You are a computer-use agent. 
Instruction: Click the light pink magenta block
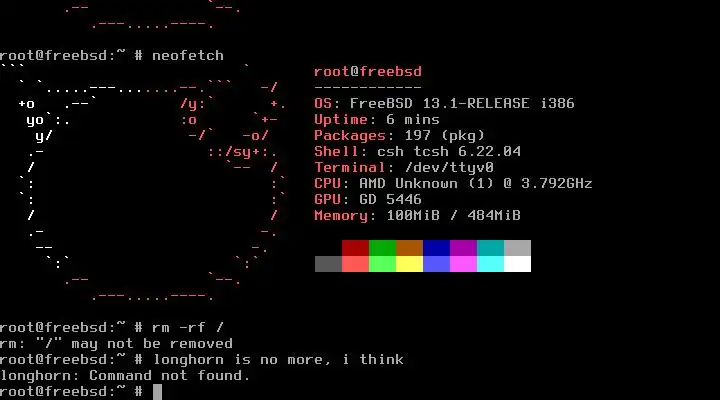(463, 264)
